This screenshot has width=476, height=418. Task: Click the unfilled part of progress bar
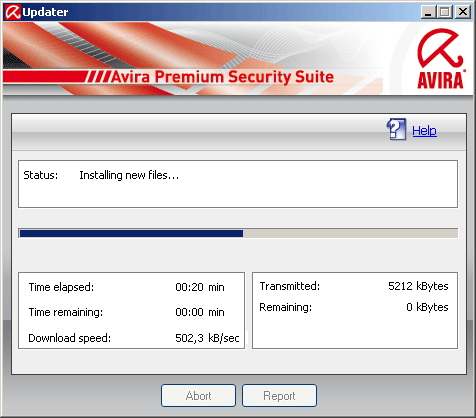pos(350,233)
